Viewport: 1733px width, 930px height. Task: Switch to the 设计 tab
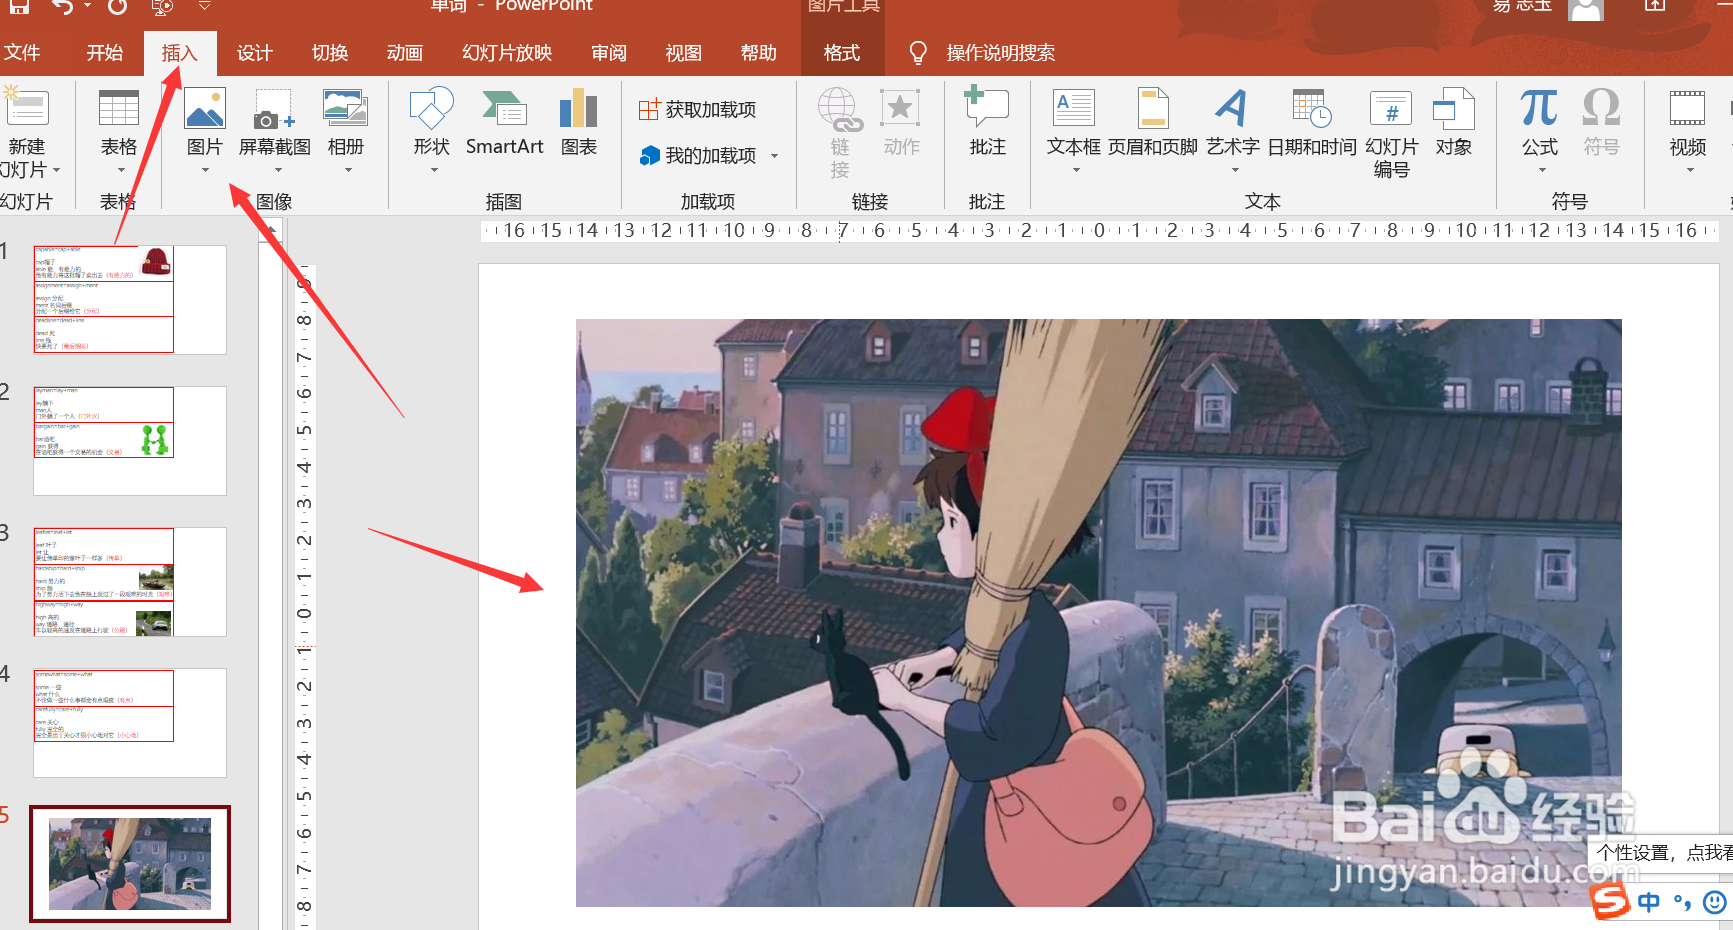tap(254, 53)
